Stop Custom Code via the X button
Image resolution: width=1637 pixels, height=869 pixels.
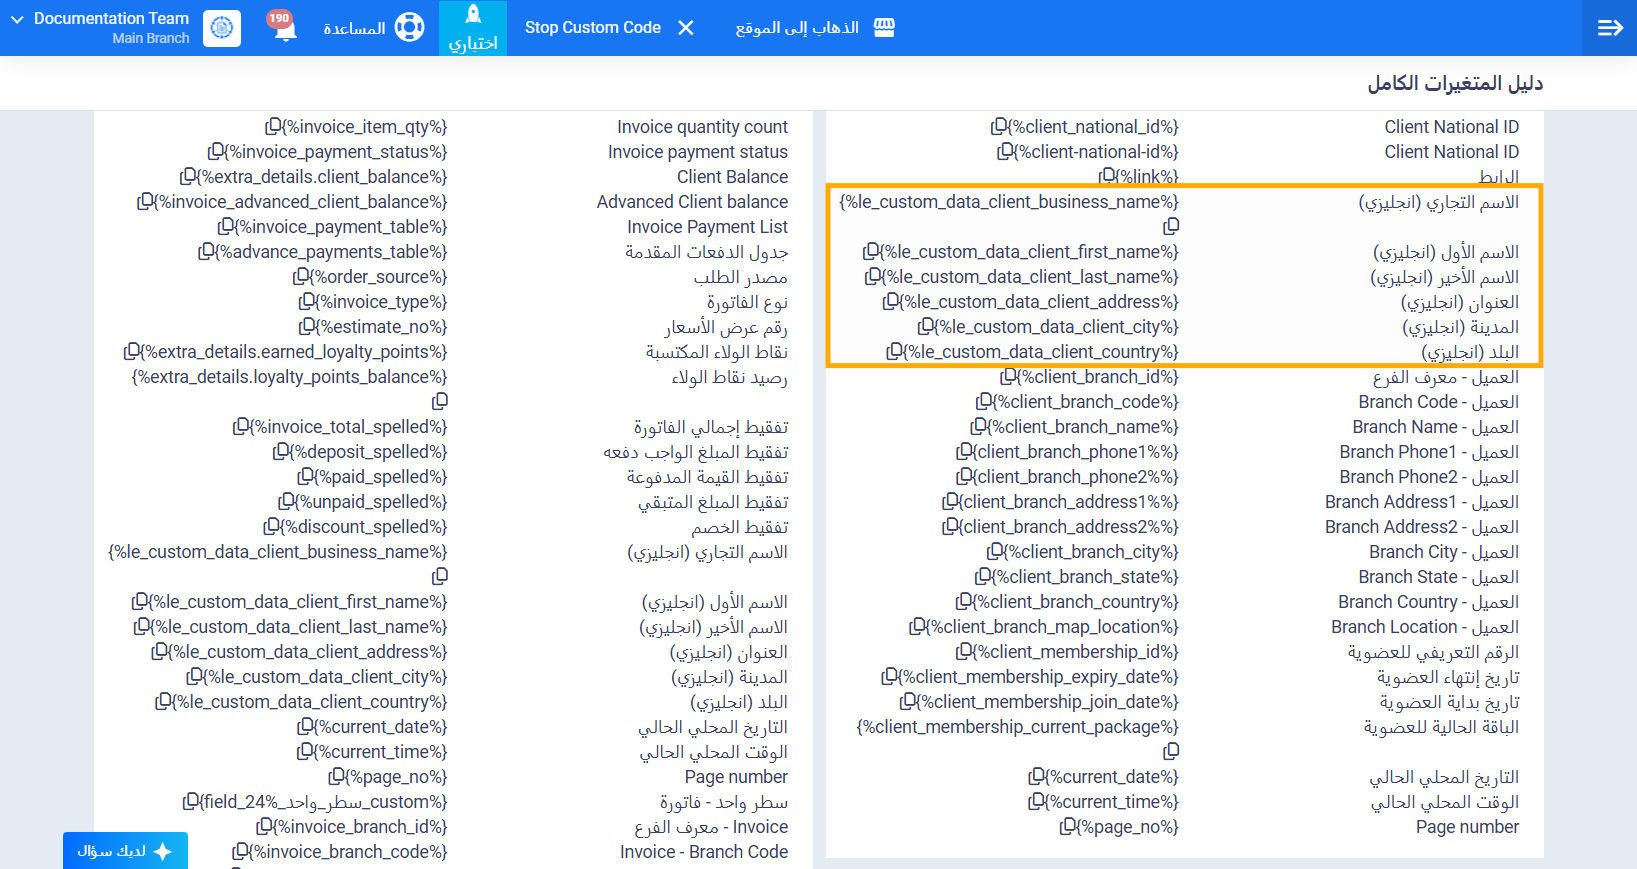pos(686,28)
